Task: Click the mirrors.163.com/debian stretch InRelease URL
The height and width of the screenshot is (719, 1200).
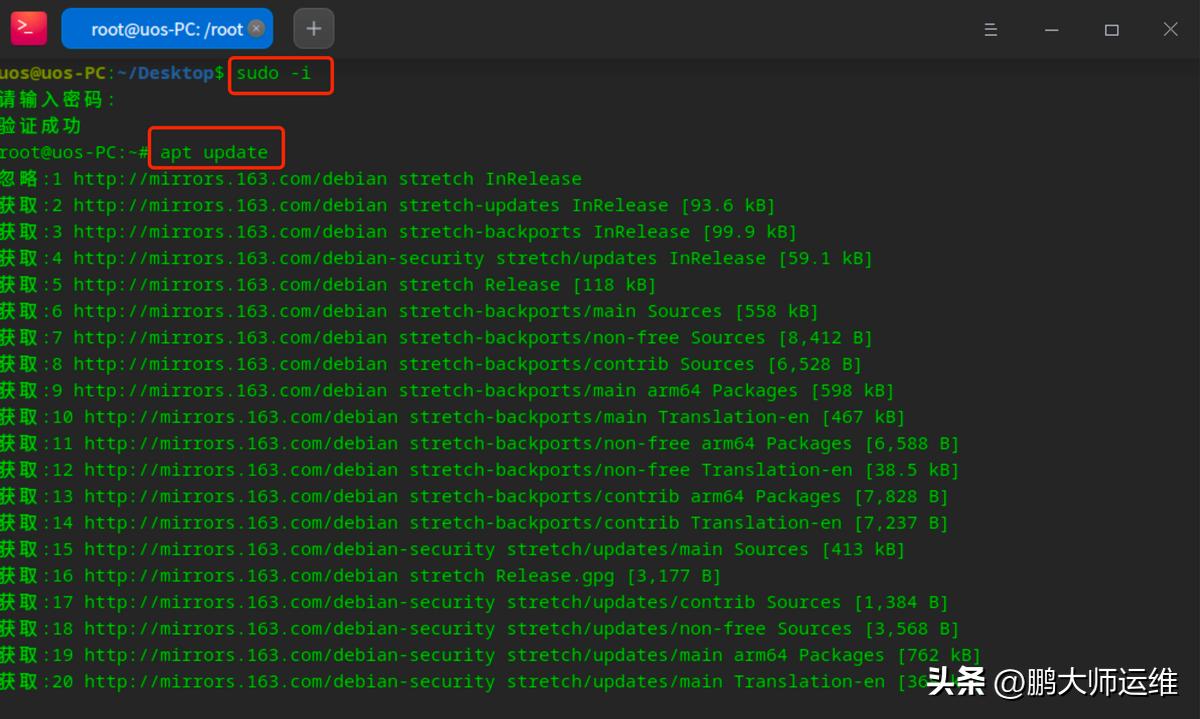Action: 330,178
